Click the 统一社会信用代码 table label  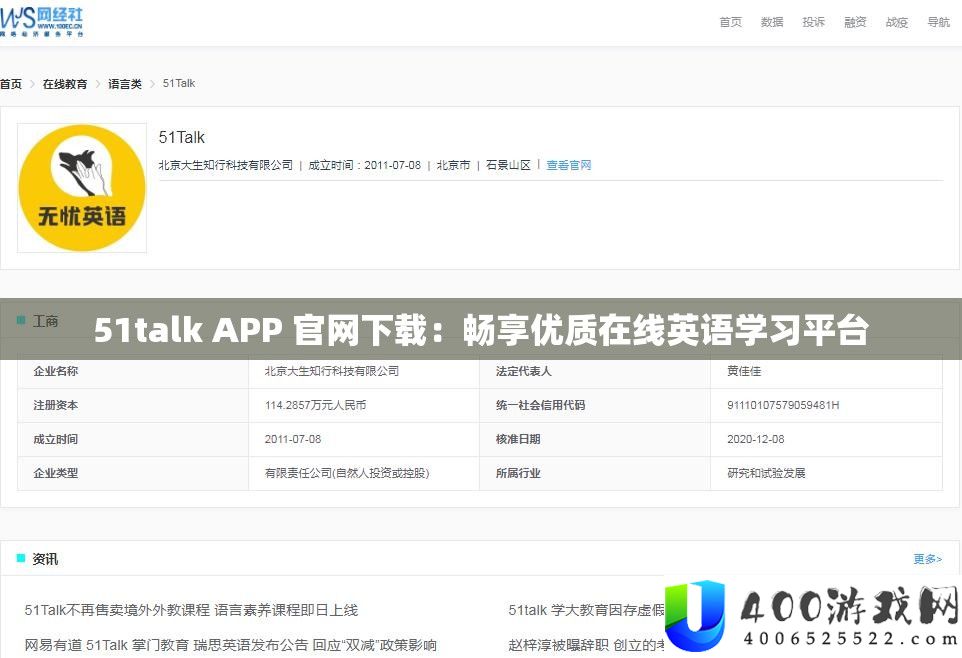coord(541,405)
